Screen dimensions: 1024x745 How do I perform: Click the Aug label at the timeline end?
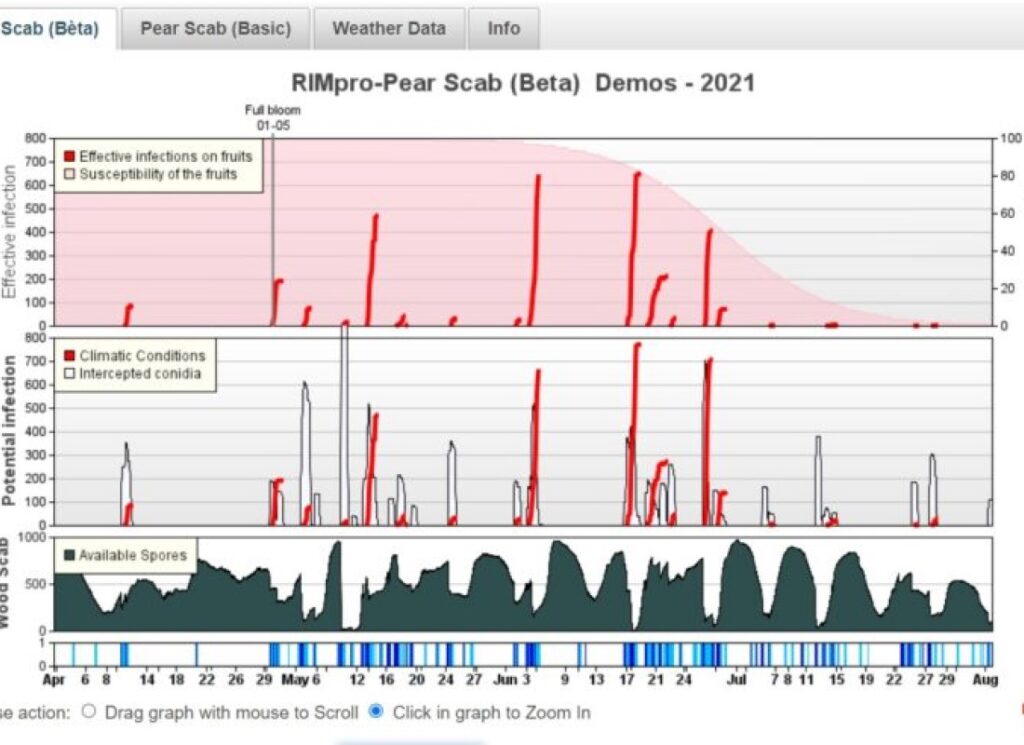click(985, 680)
